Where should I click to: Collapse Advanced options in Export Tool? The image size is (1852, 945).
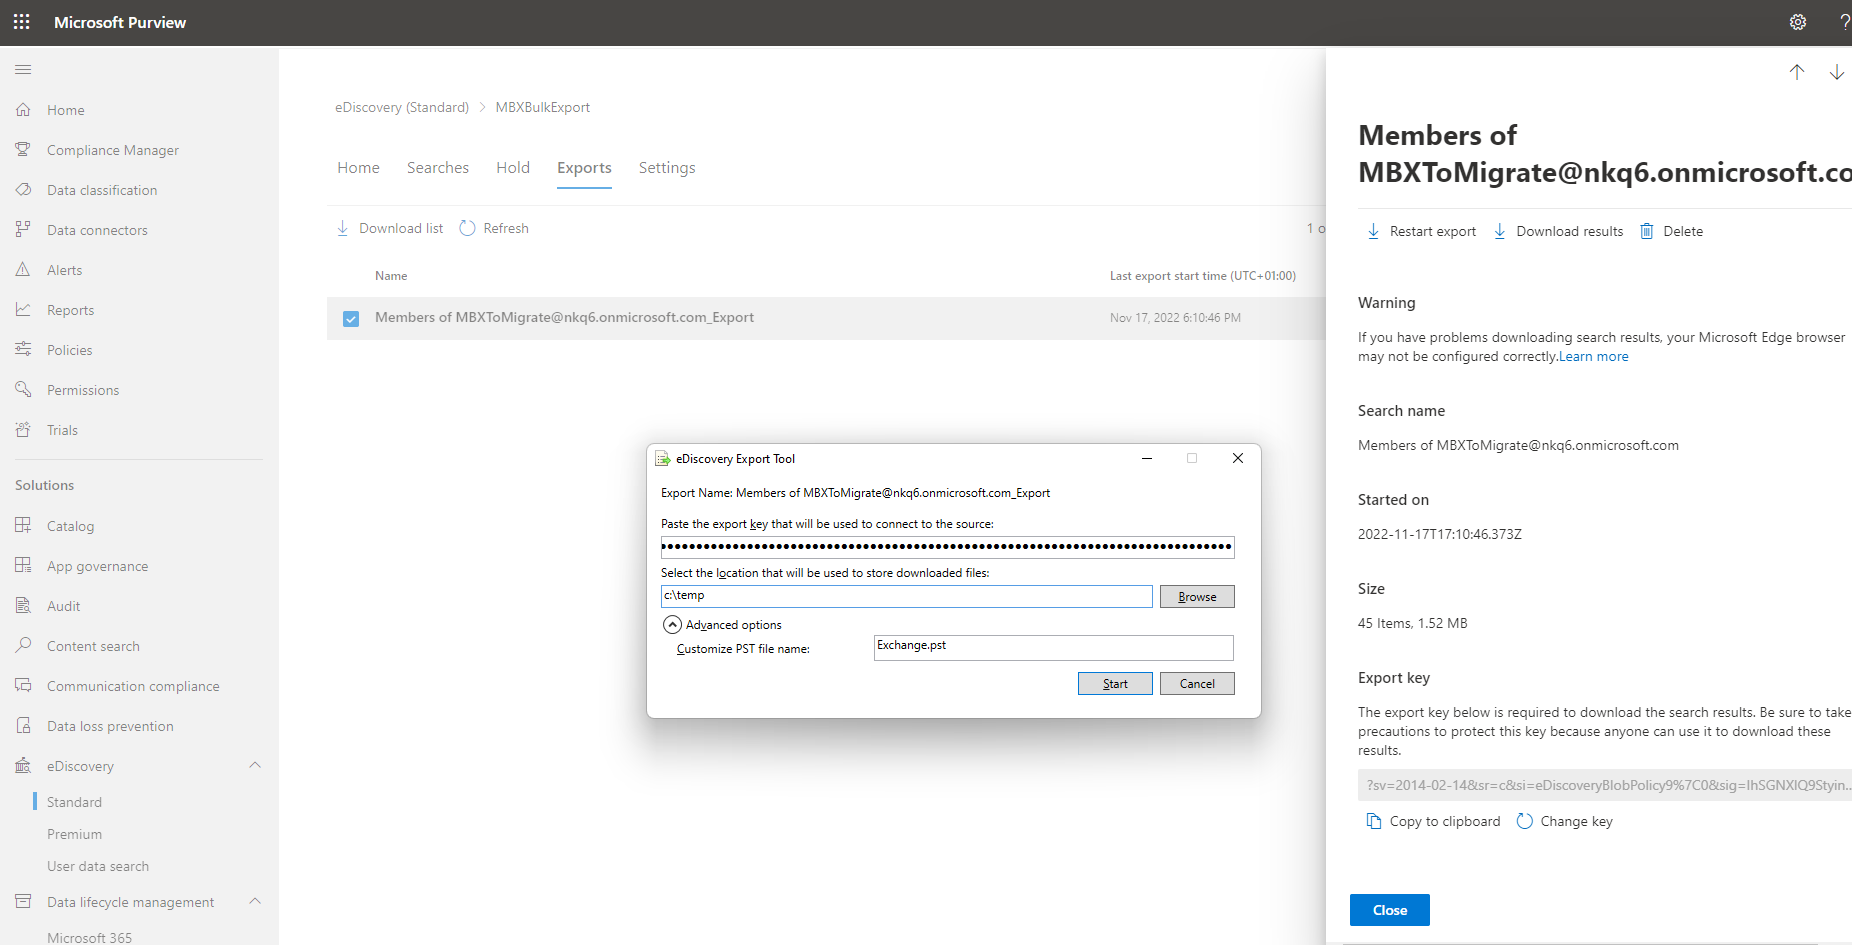(673, 625)
